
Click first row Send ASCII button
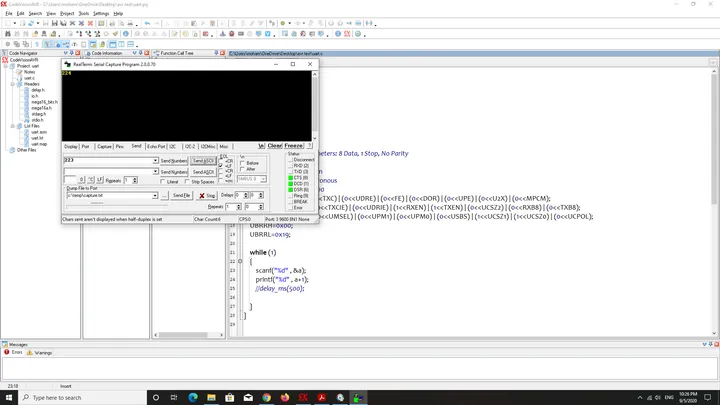[x=203, y=161]
